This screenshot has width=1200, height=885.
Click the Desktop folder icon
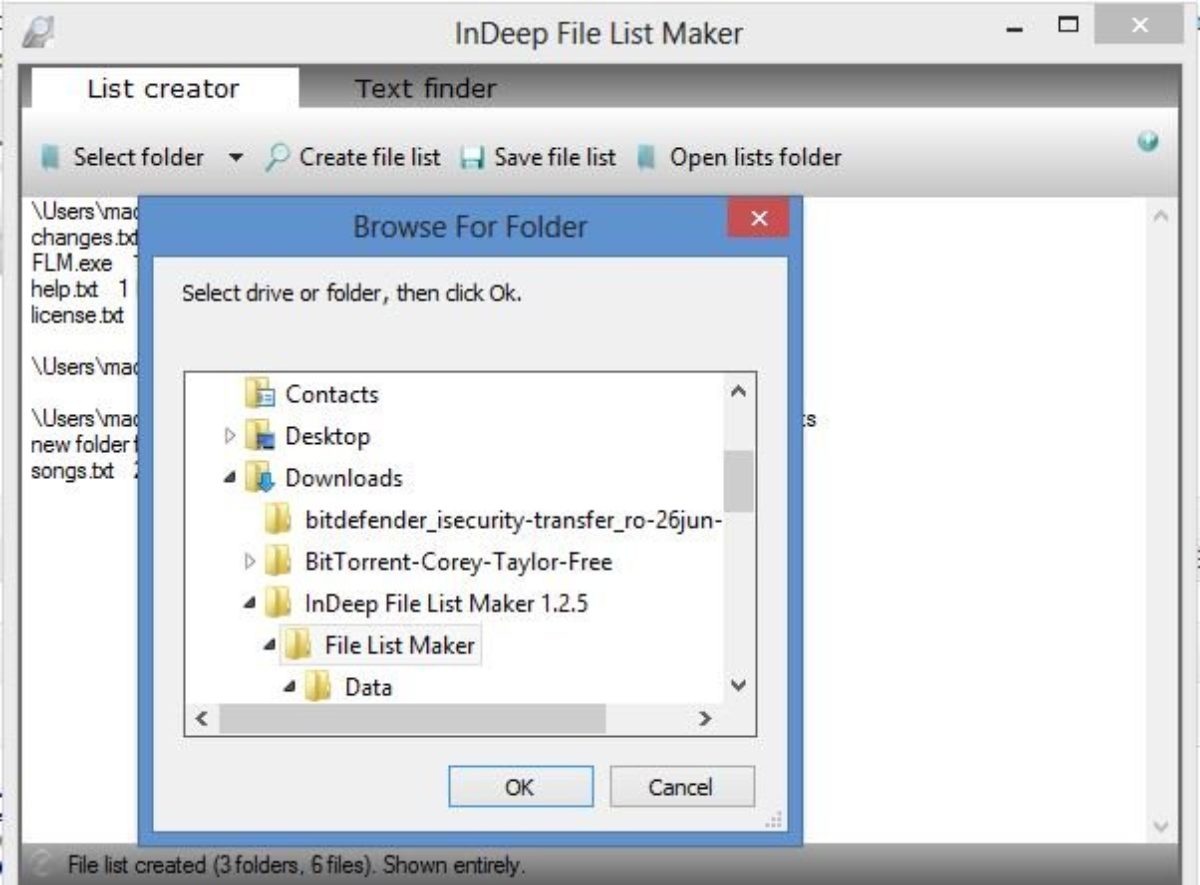260,436
